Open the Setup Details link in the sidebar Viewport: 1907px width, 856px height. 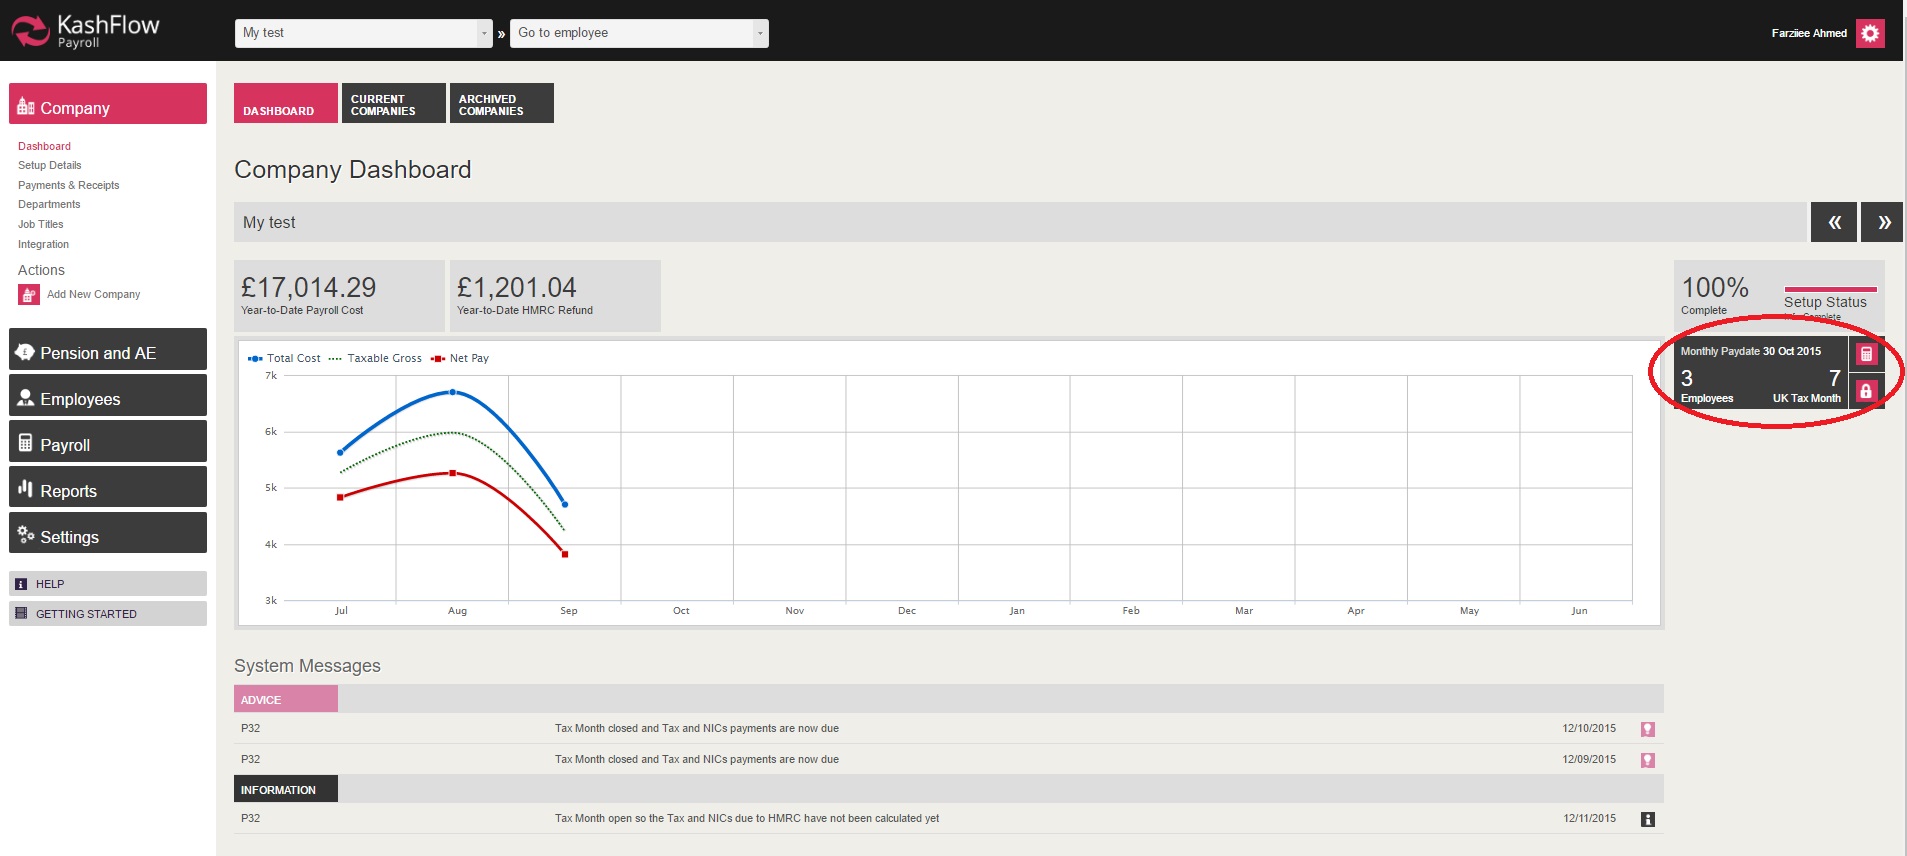50,166
